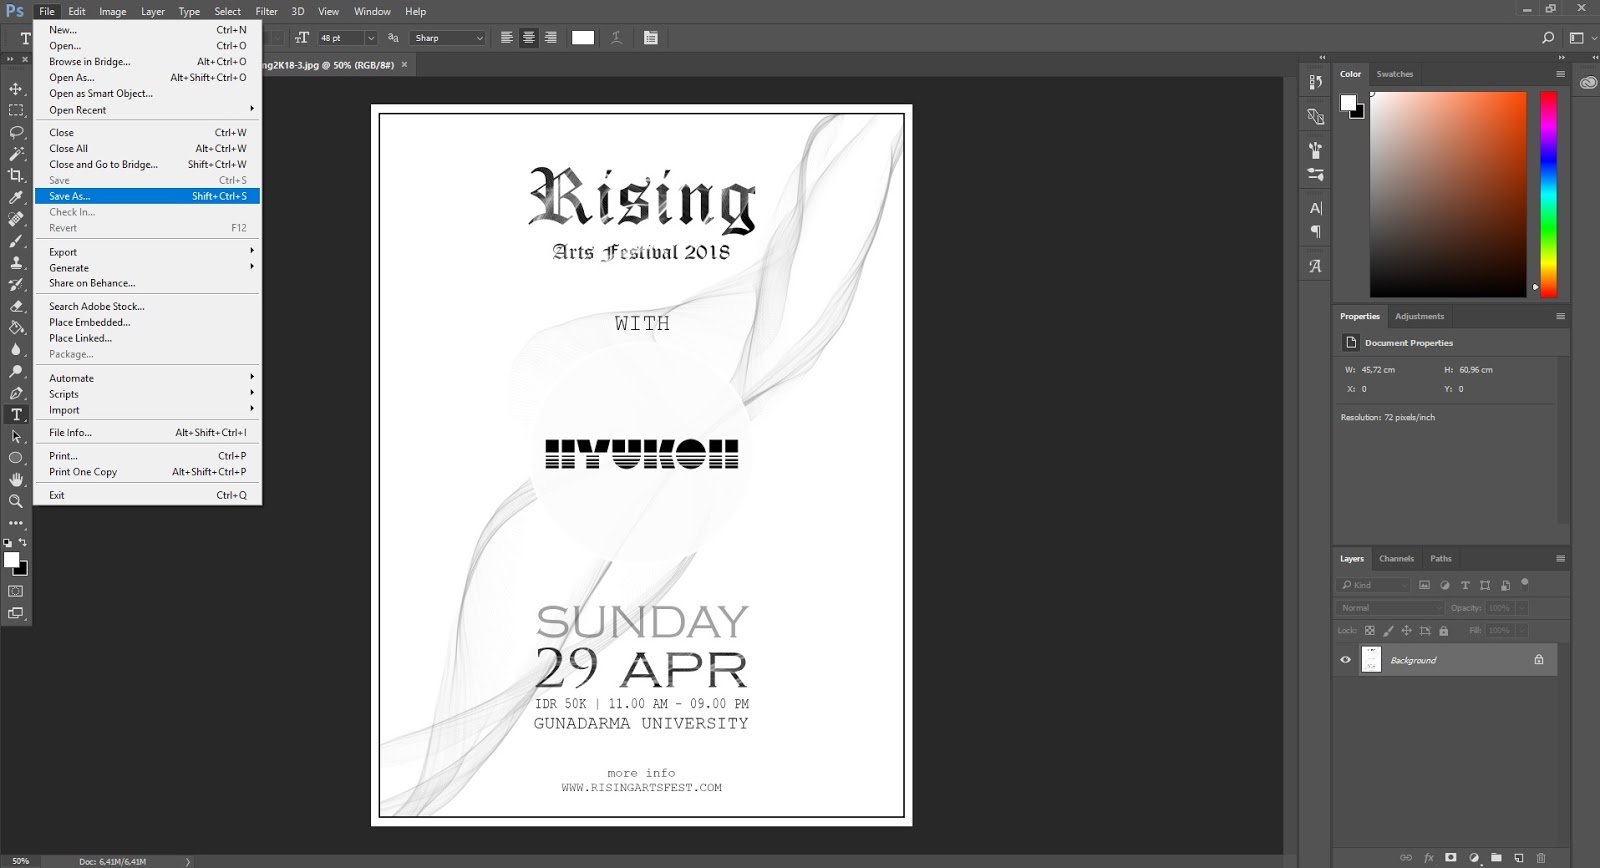1600x868 pixels.
Task: Select the History Brush tool
Action: (x=16, y=284)
